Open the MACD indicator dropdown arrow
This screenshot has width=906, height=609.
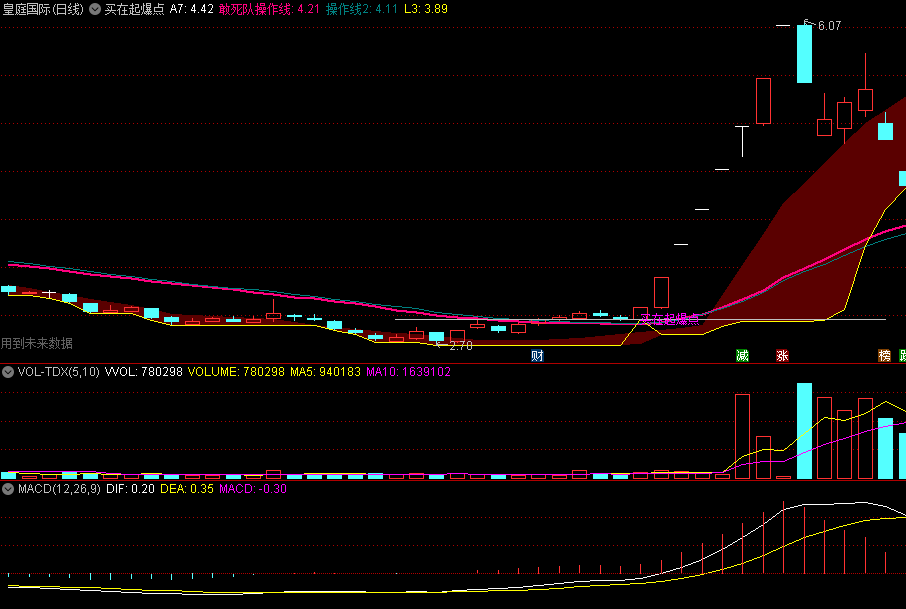pos(8,489)
